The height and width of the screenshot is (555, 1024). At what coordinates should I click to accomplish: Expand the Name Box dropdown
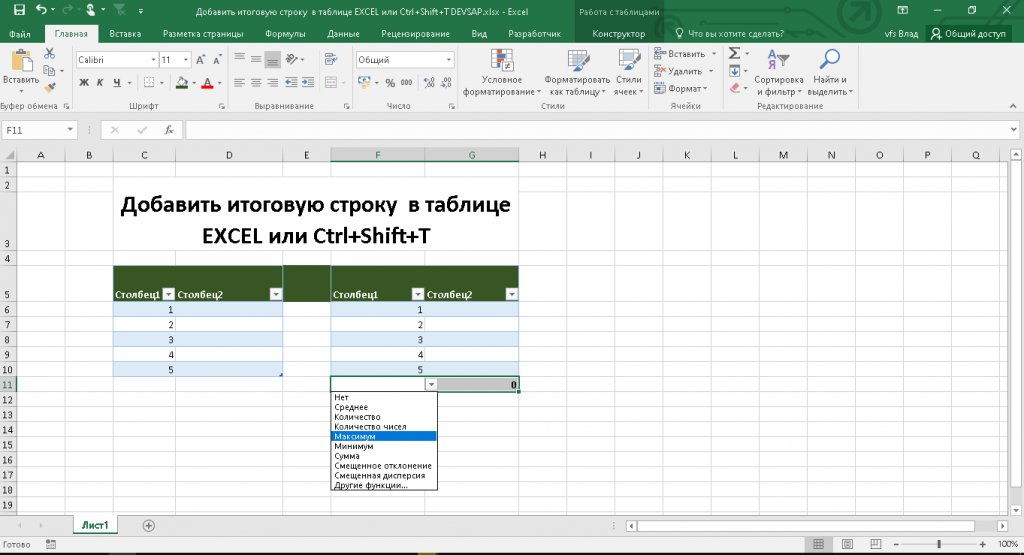click(70, 130)
